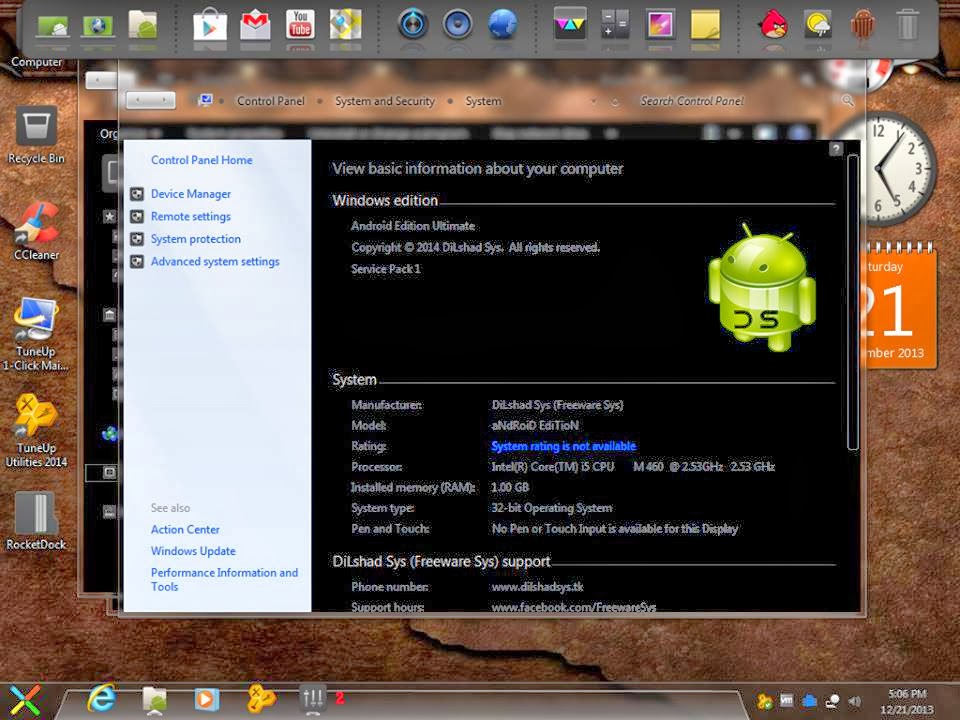Click the back and forward navigation button
The image size is (960, 720).
(x=151, y=100)
